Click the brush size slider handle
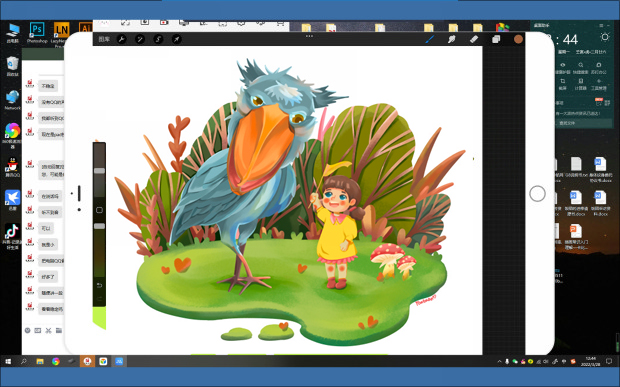This screenshot has width=620, height=387. [99, 171]
